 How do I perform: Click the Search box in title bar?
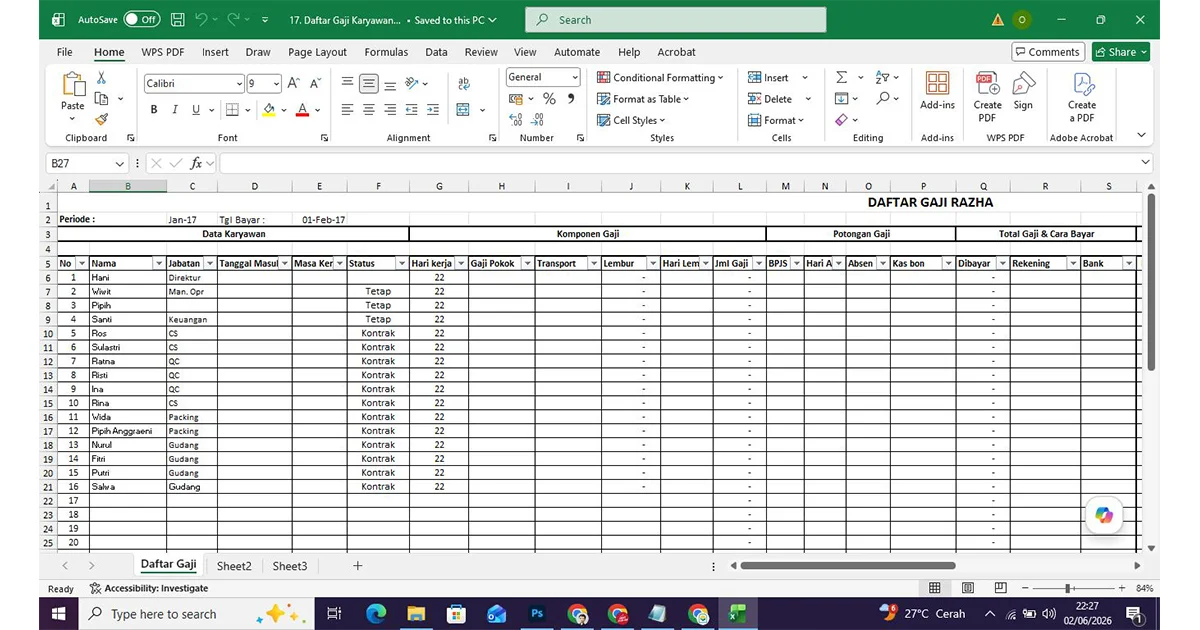click(x=676, y=20)
